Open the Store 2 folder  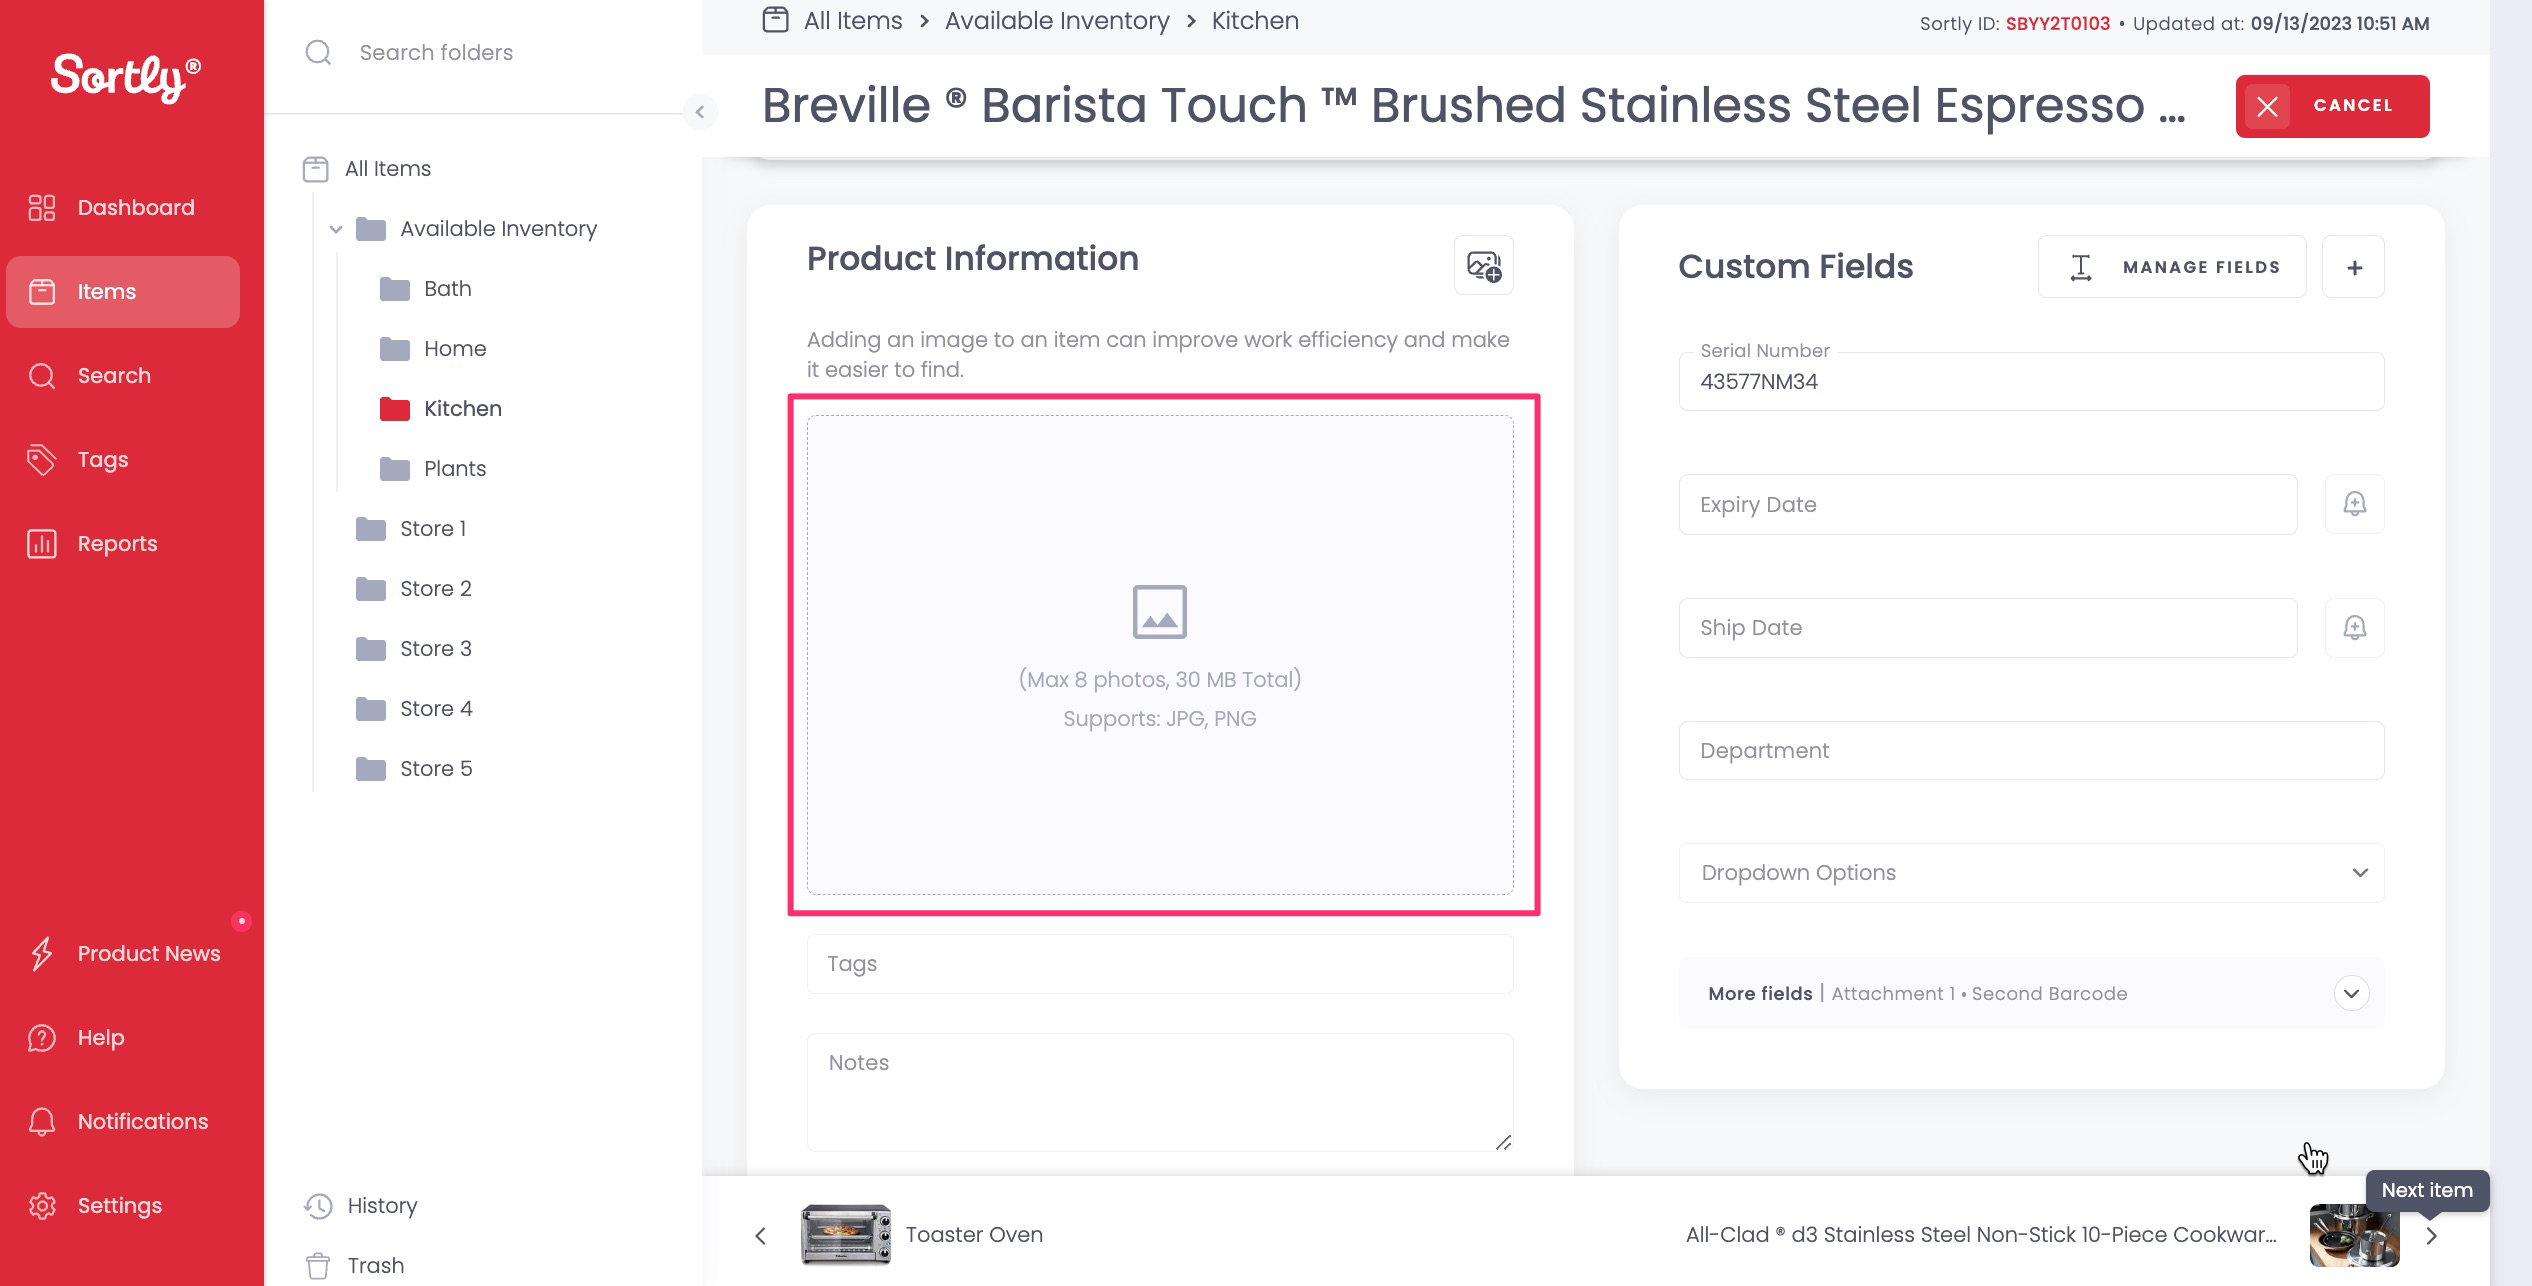click(435, 588)
